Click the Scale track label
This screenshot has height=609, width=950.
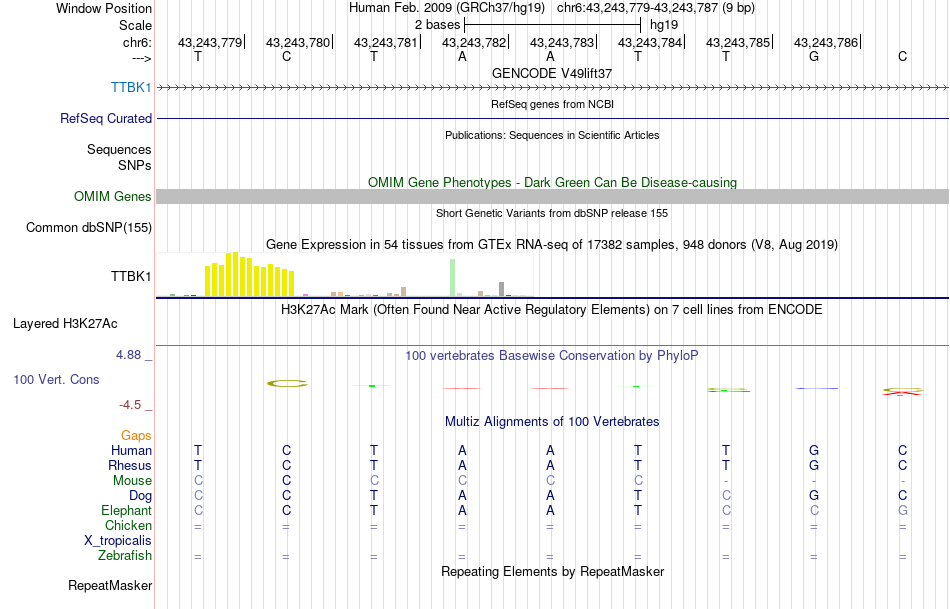[135, 25]
